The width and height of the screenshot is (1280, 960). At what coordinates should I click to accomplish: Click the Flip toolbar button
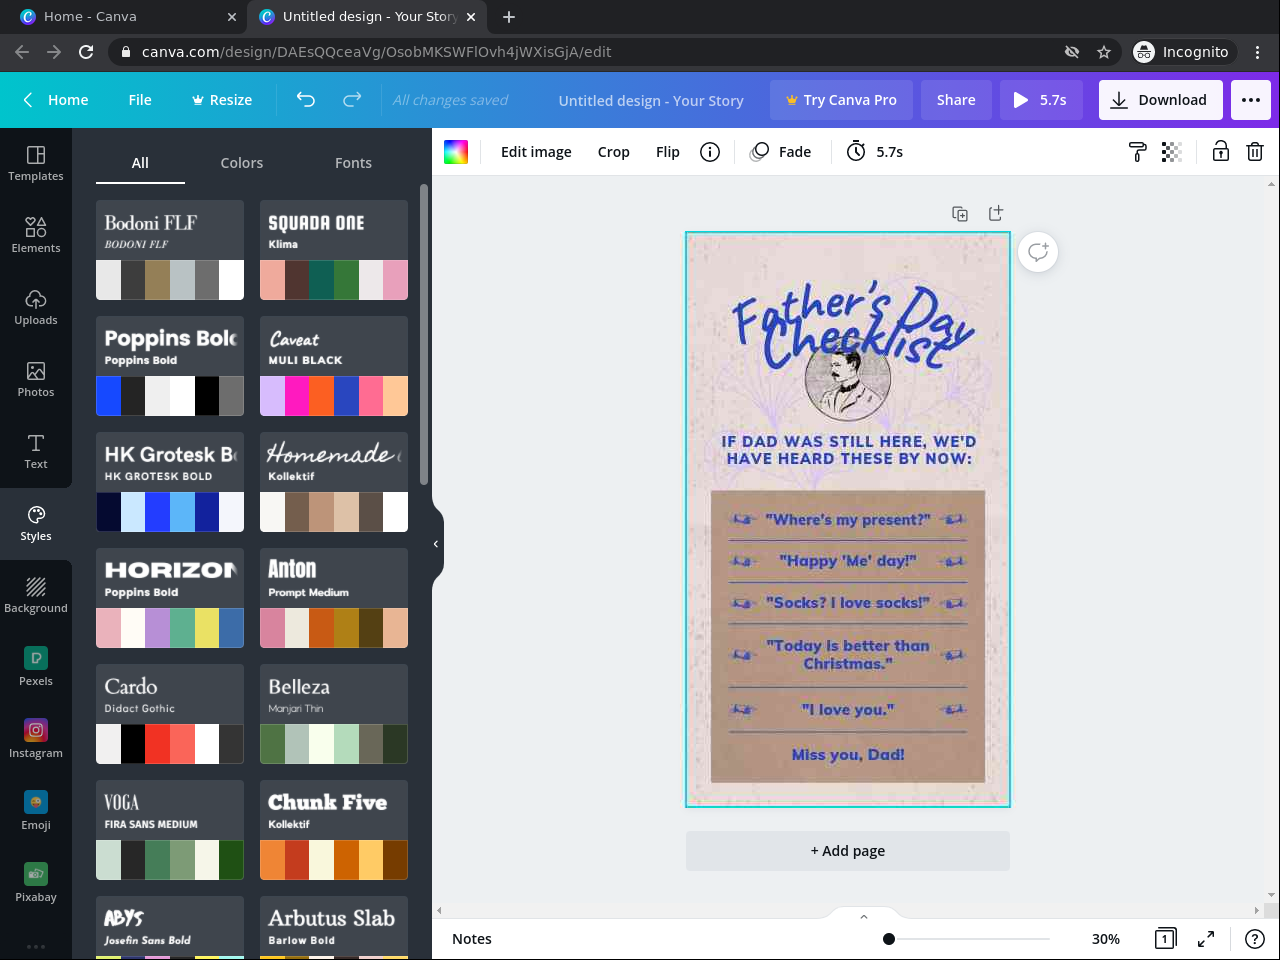[x=668, y=152]
